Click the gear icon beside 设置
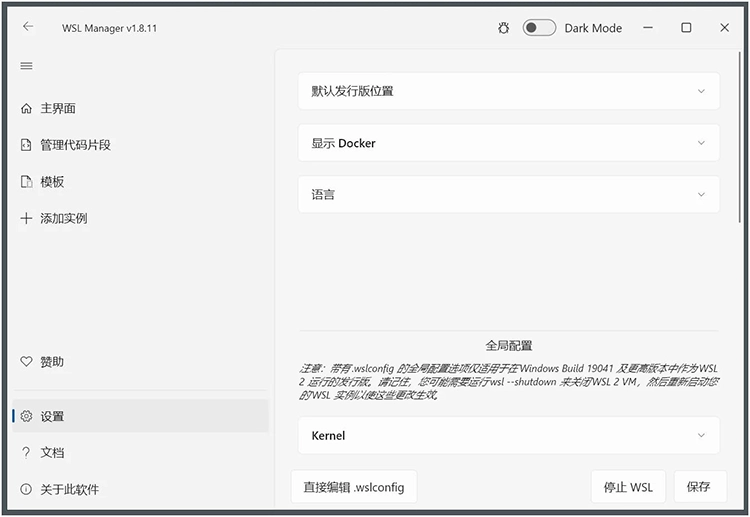Viewport: 750px width, 517px height. 27,417
